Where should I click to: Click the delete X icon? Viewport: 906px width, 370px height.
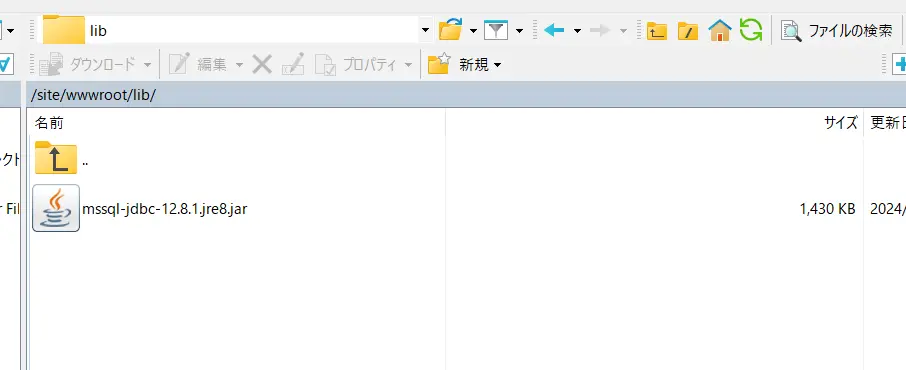pos(262,64)
